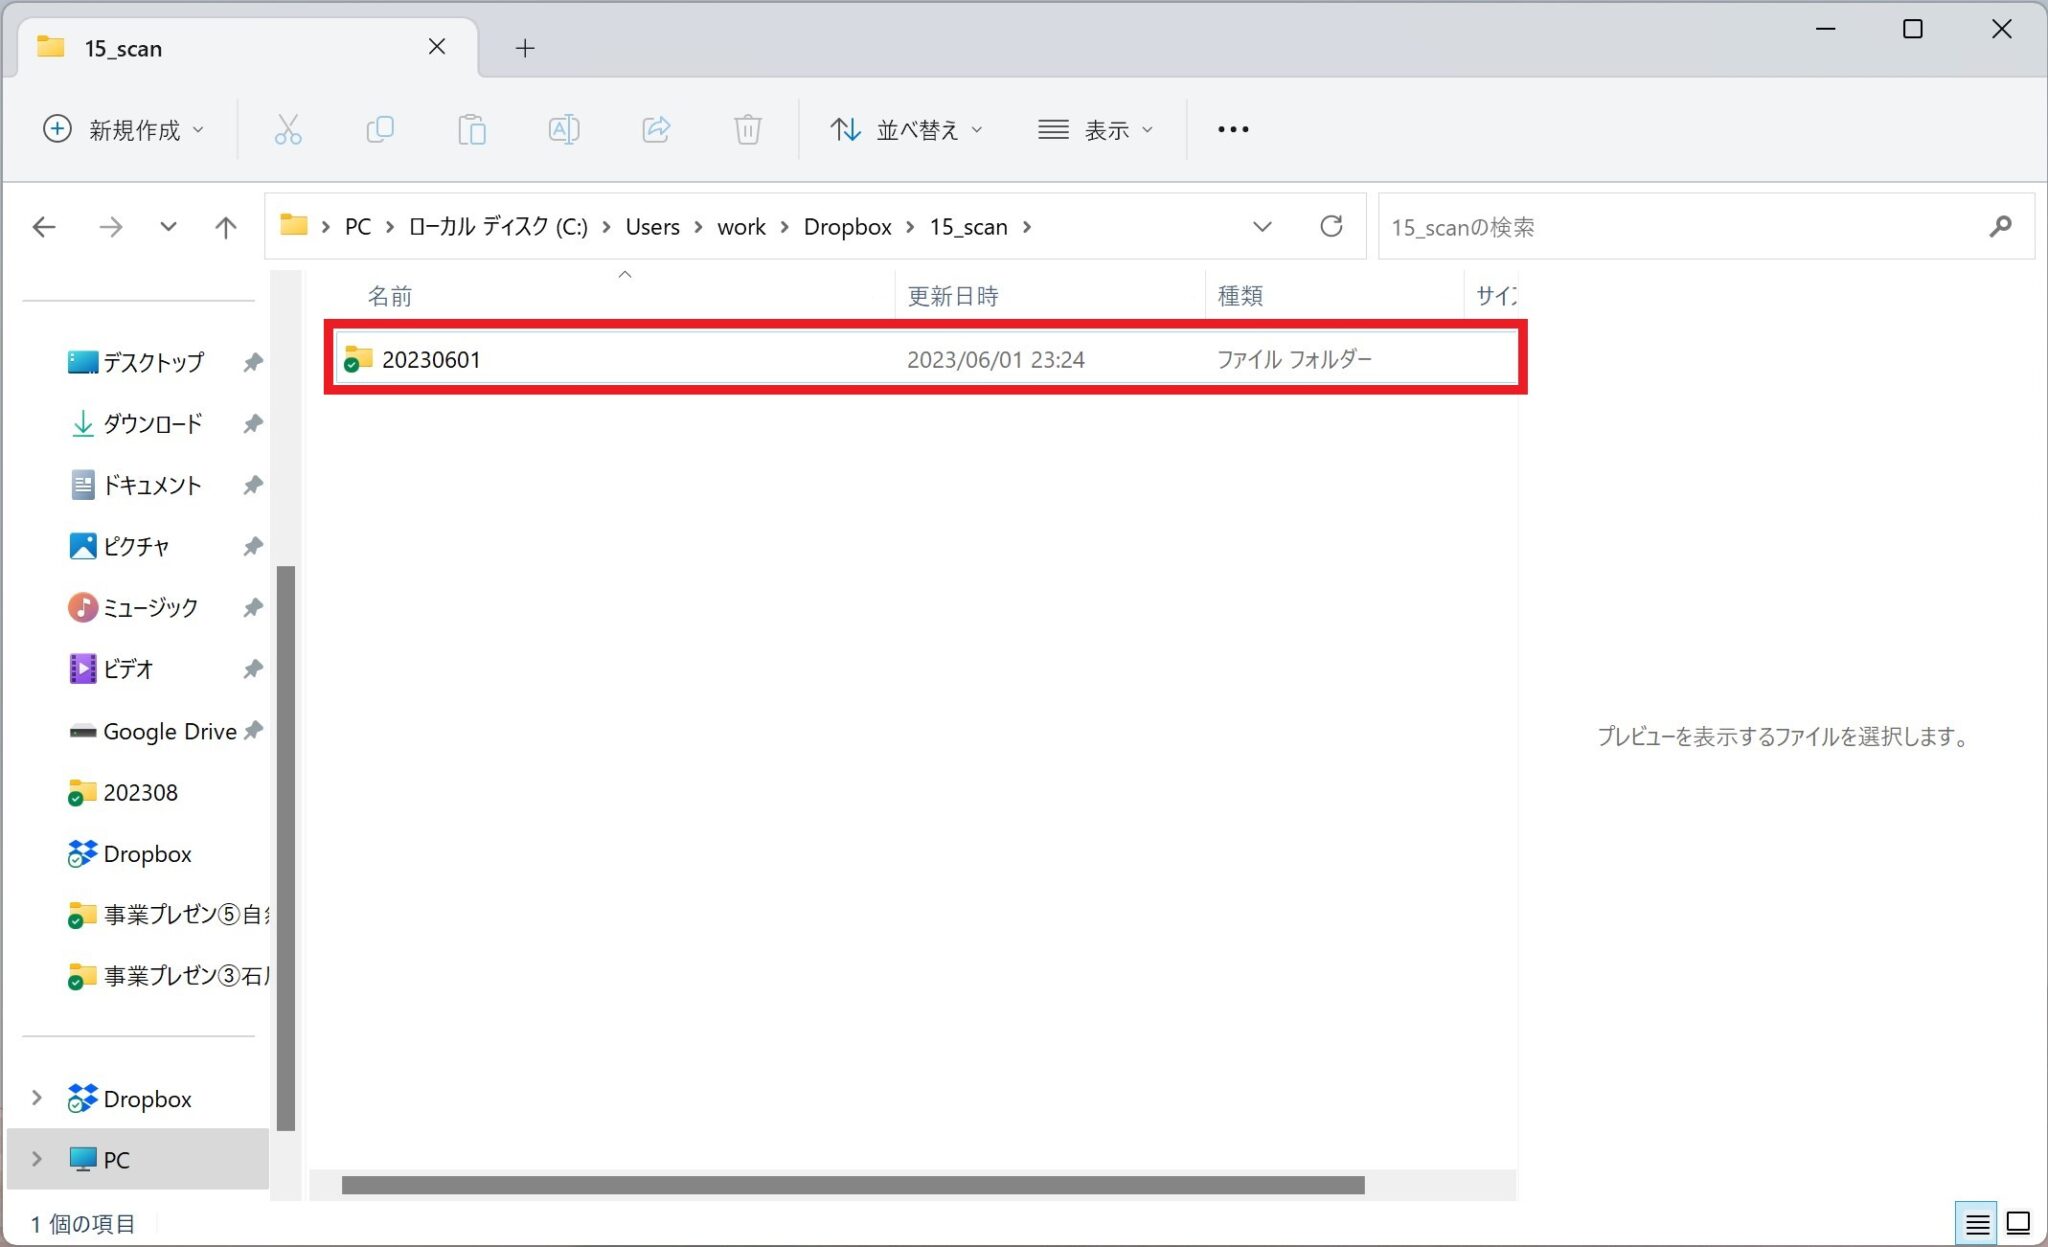Open the 並べ替え sort dropdown
This screenshot has height=1247, width=2048.
(x=906, y=129)
